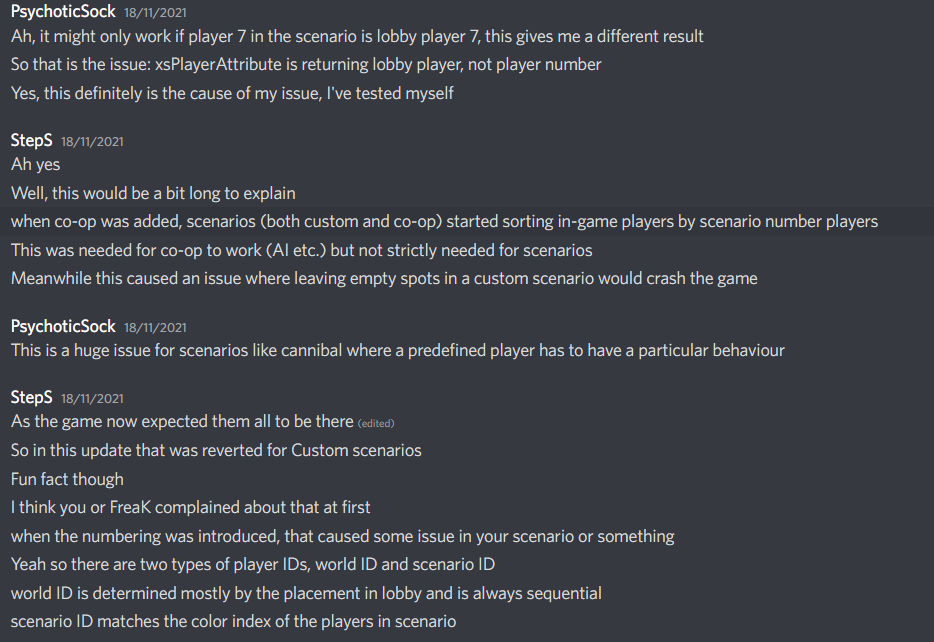Click message about two types of player IDs
The image size is (934, 642).
point(253,565)
